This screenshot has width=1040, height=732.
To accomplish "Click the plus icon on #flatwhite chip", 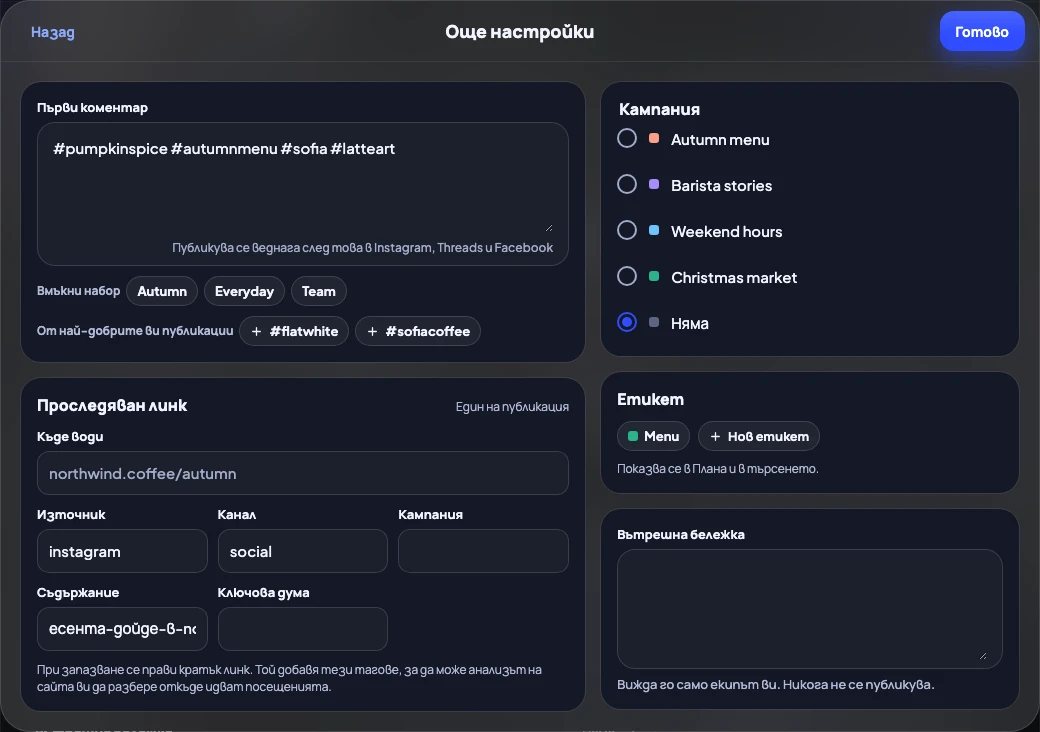I will (256, 332).
